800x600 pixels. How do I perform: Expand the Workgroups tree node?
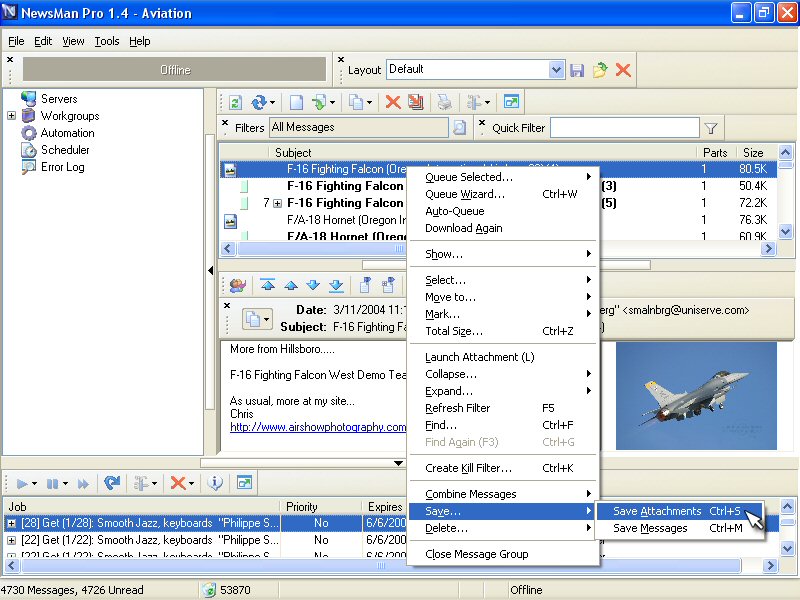(x=11, y=116)
